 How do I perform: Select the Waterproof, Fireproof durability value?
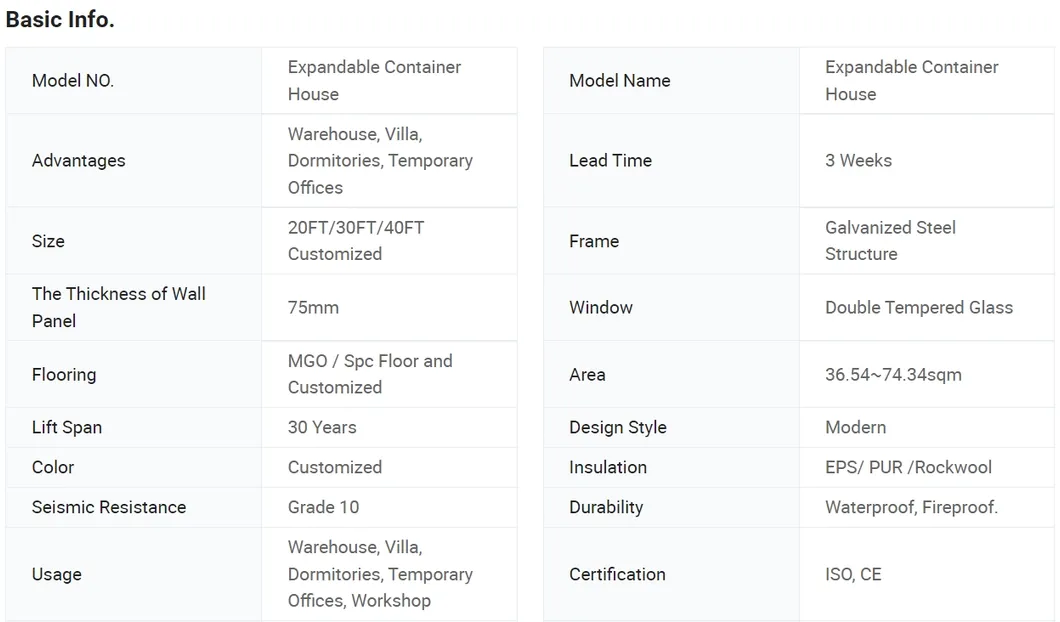tap(911, 507)
